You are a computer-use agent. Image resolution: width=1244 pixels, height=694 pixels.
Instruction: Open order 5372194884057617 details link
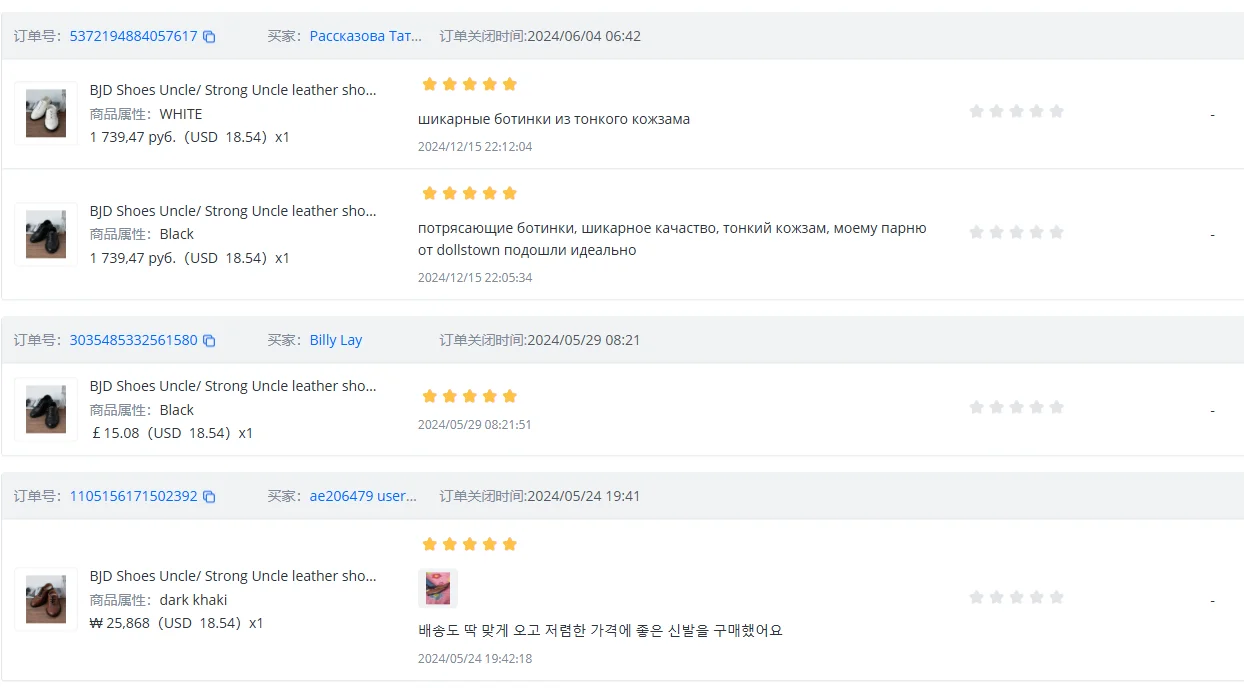point(133,36)
